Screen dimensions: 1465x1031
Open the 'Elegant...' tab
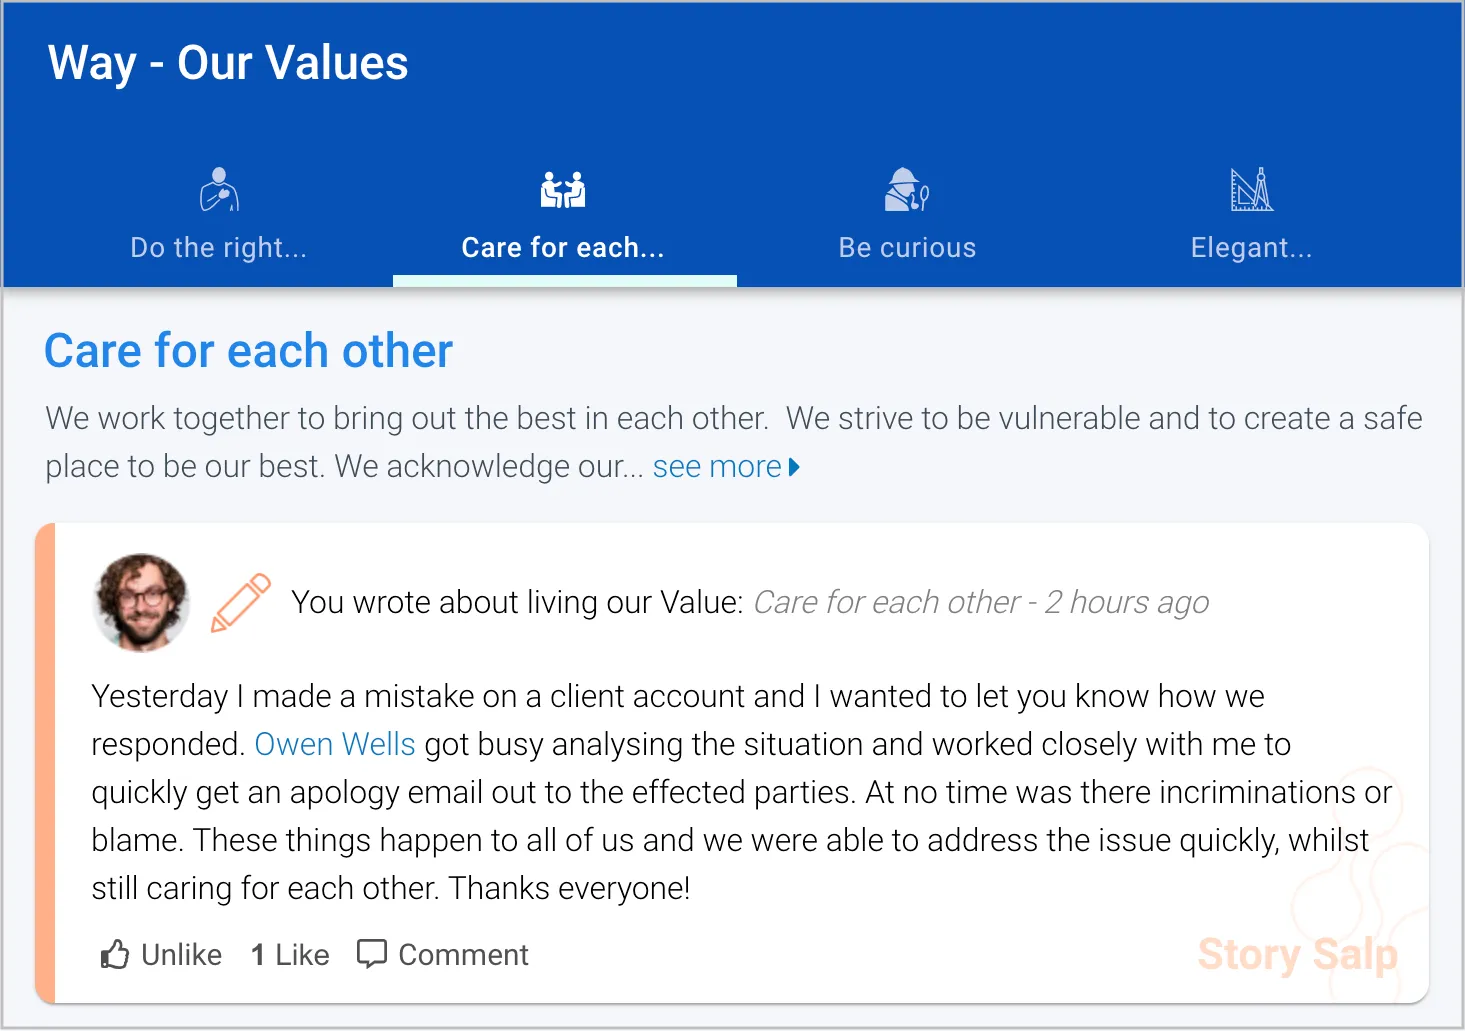coord(1251,215)
